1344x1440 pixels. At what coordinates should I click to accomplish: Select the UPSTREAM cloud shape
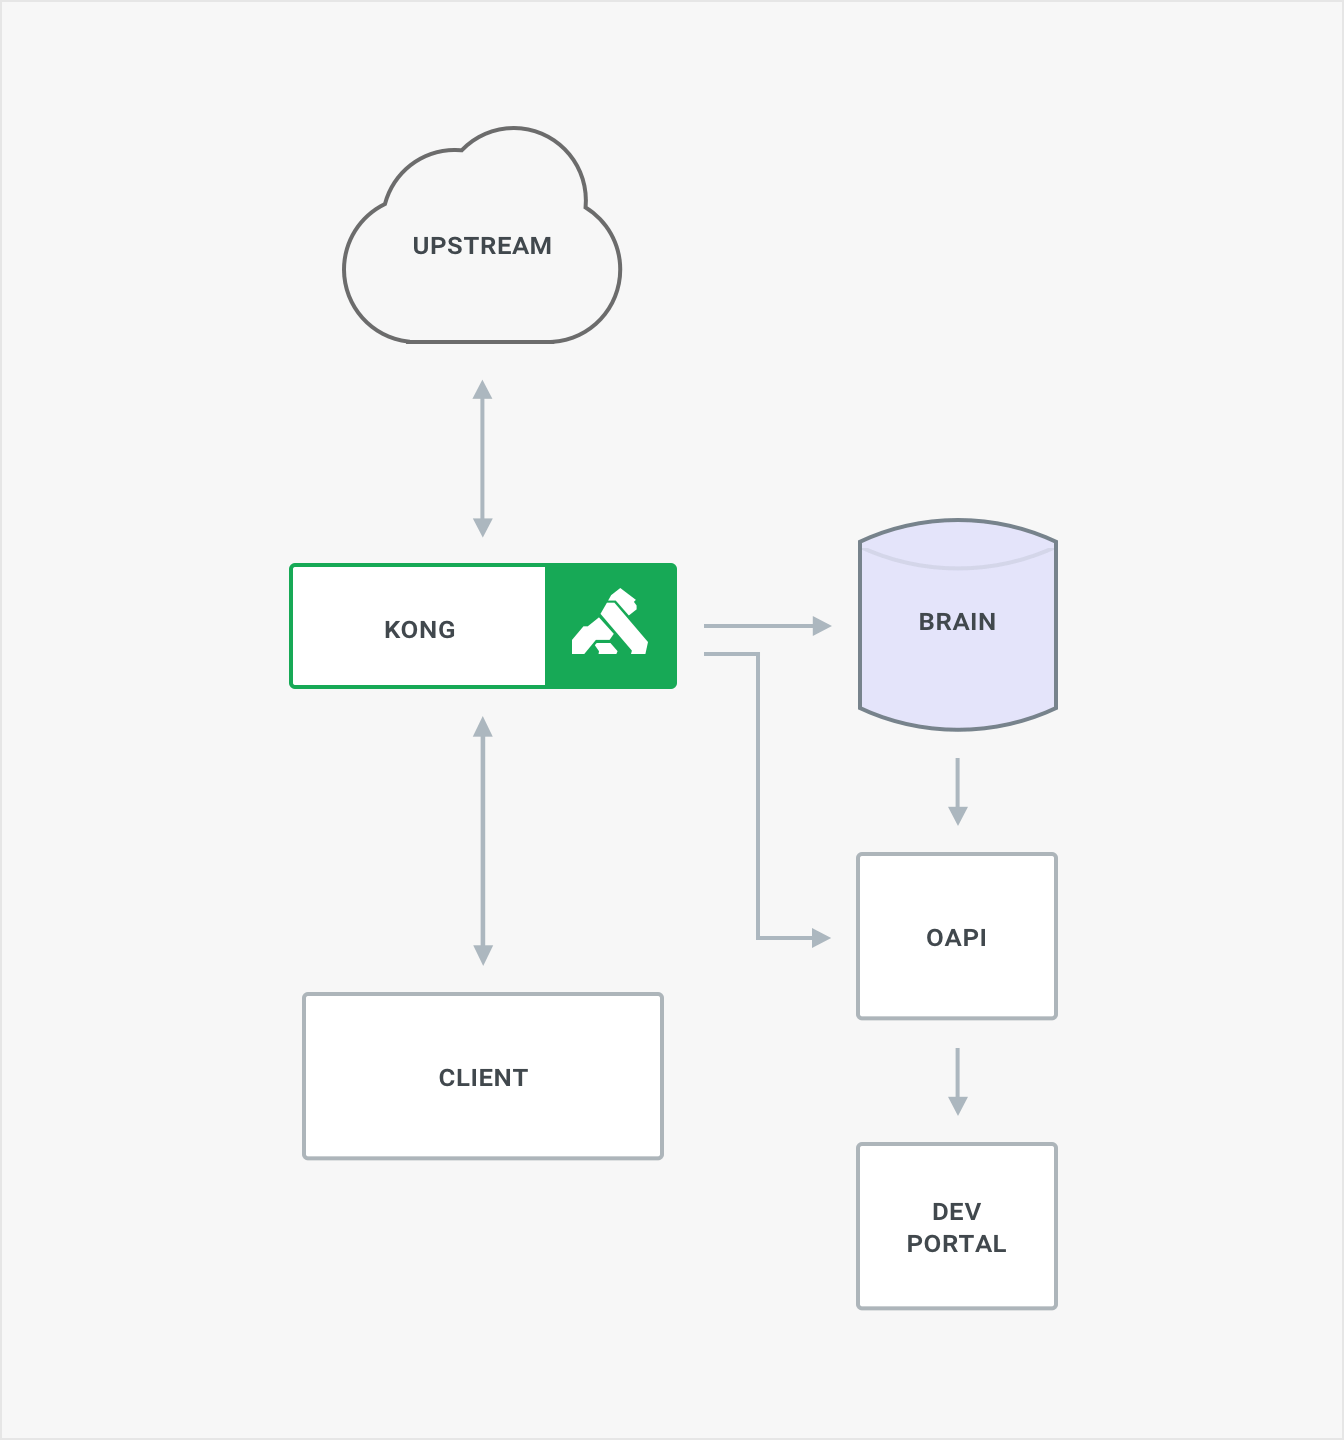[482, 235]
